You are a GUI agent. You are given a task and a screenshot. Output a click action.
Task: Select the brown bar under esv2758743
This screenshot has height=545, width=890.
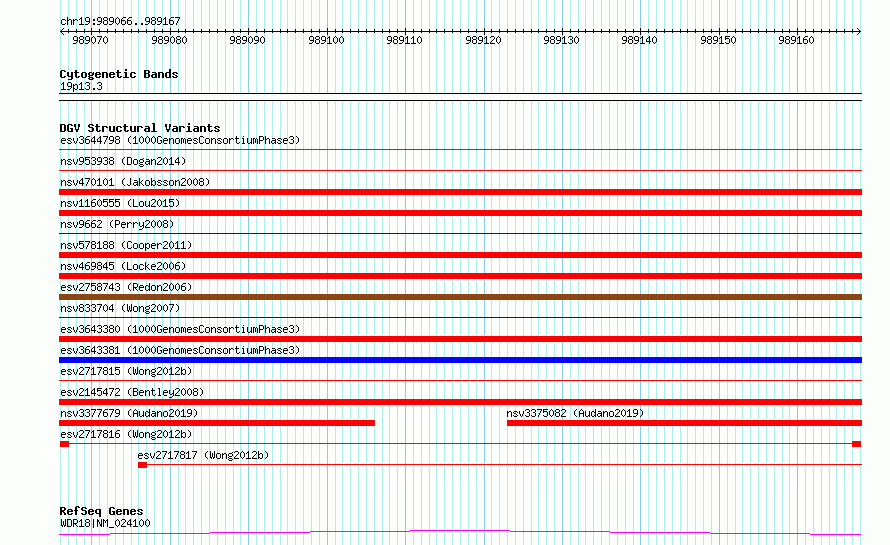[x=460, y=297]
